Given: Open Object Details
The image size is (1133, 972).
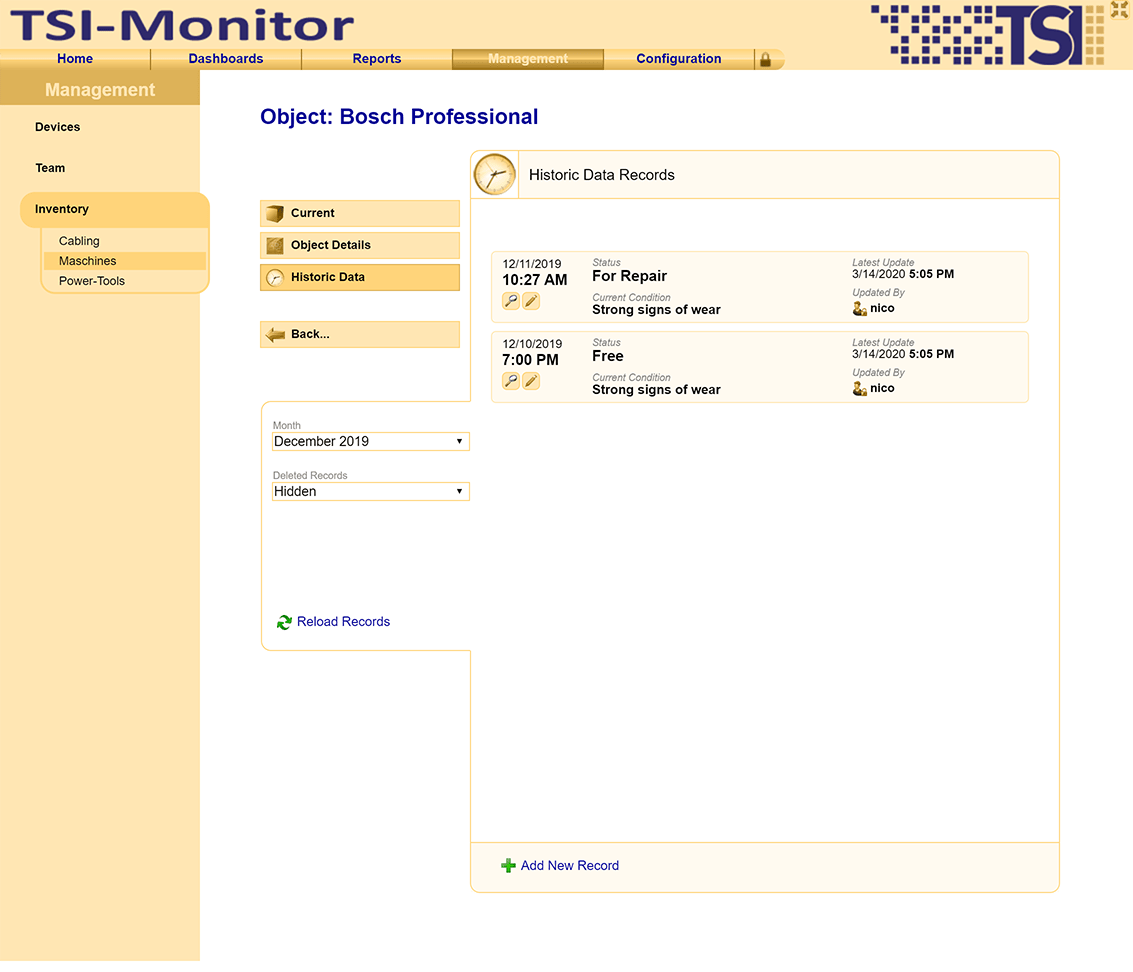Looking at the screenshot, I should [360, 245].
